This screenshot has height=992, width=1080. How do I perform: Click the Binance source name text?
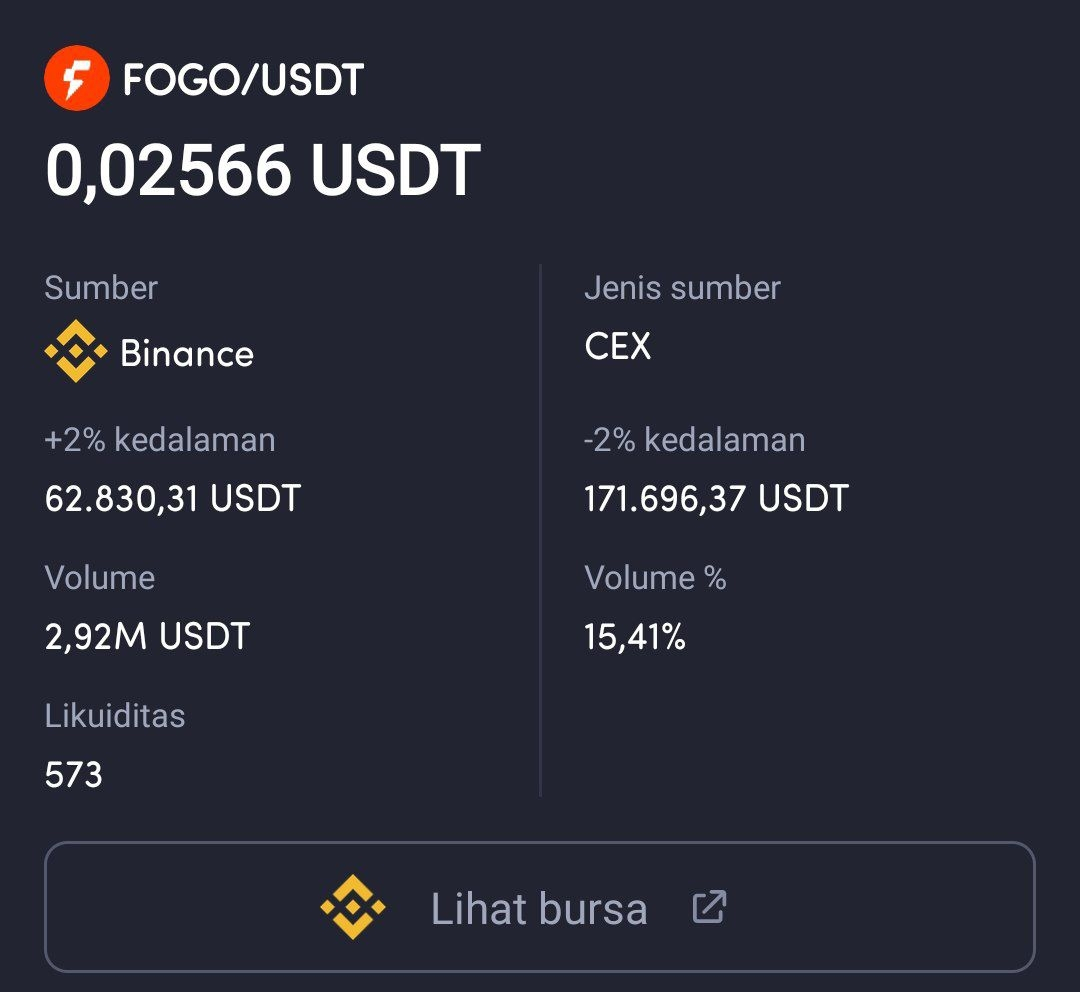187,354
